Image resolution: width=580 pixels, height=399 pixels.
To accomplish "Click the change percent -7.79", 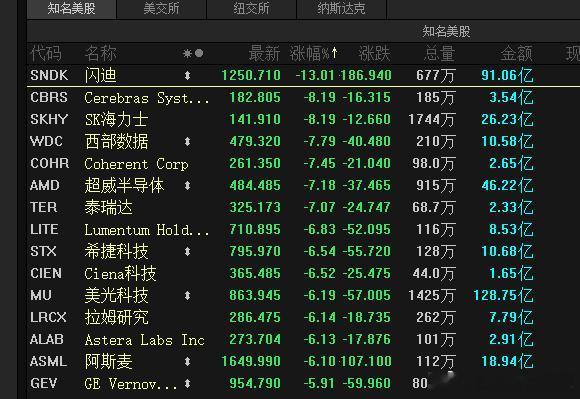I will coord(320,142).
